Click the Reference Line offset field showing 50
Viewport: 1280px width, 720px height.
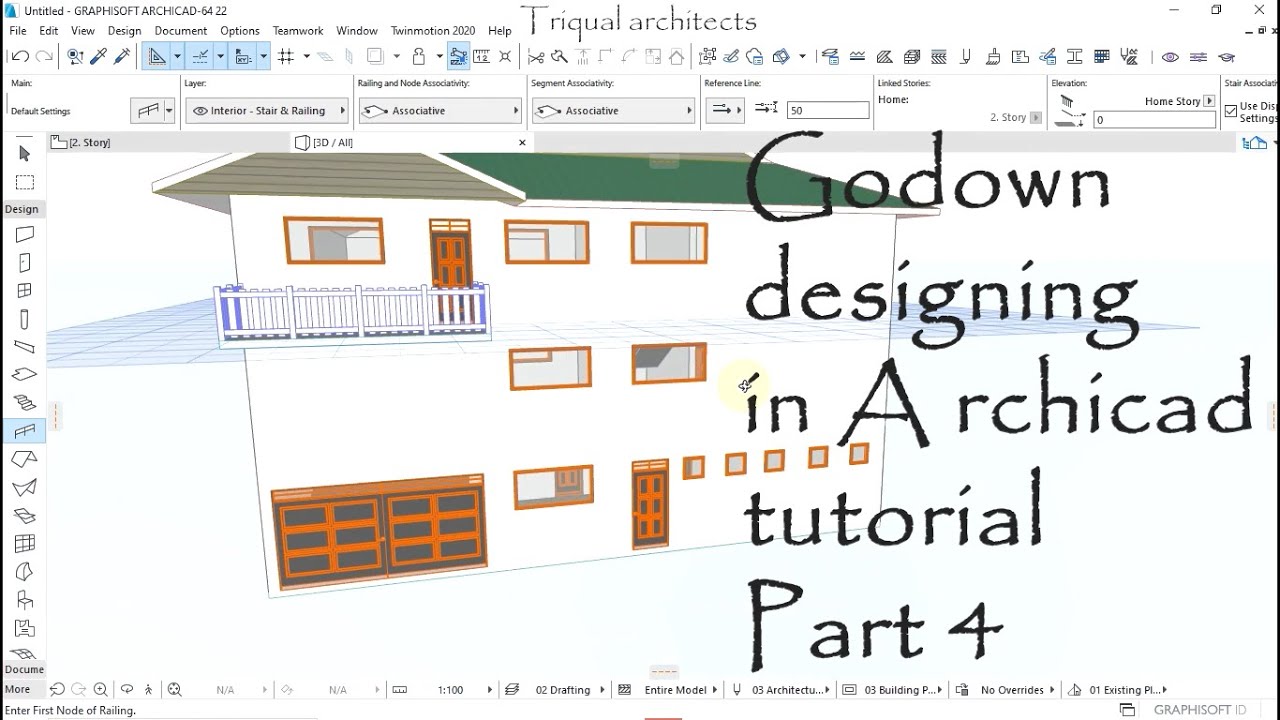pyautogui.click(x=827, y=111)
